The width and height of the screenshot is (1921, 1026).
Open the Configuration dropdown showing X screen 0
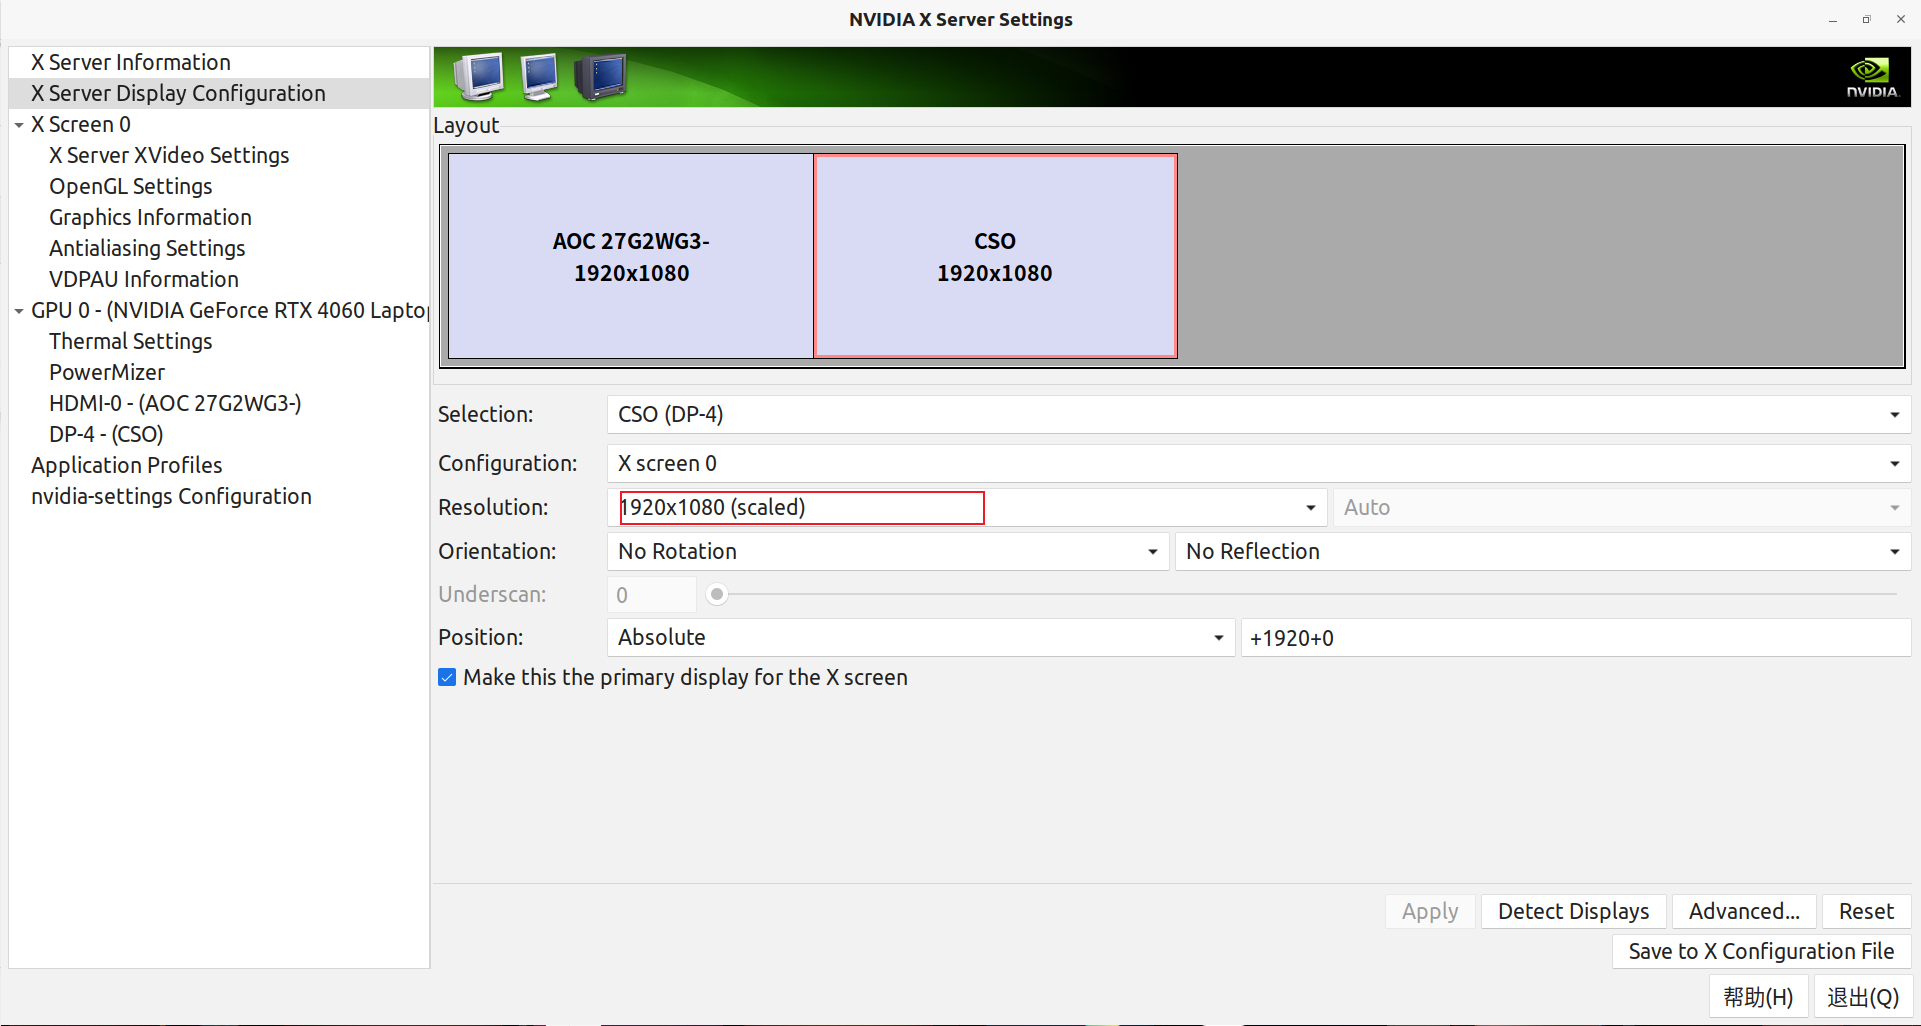[x=1258, y=463]
